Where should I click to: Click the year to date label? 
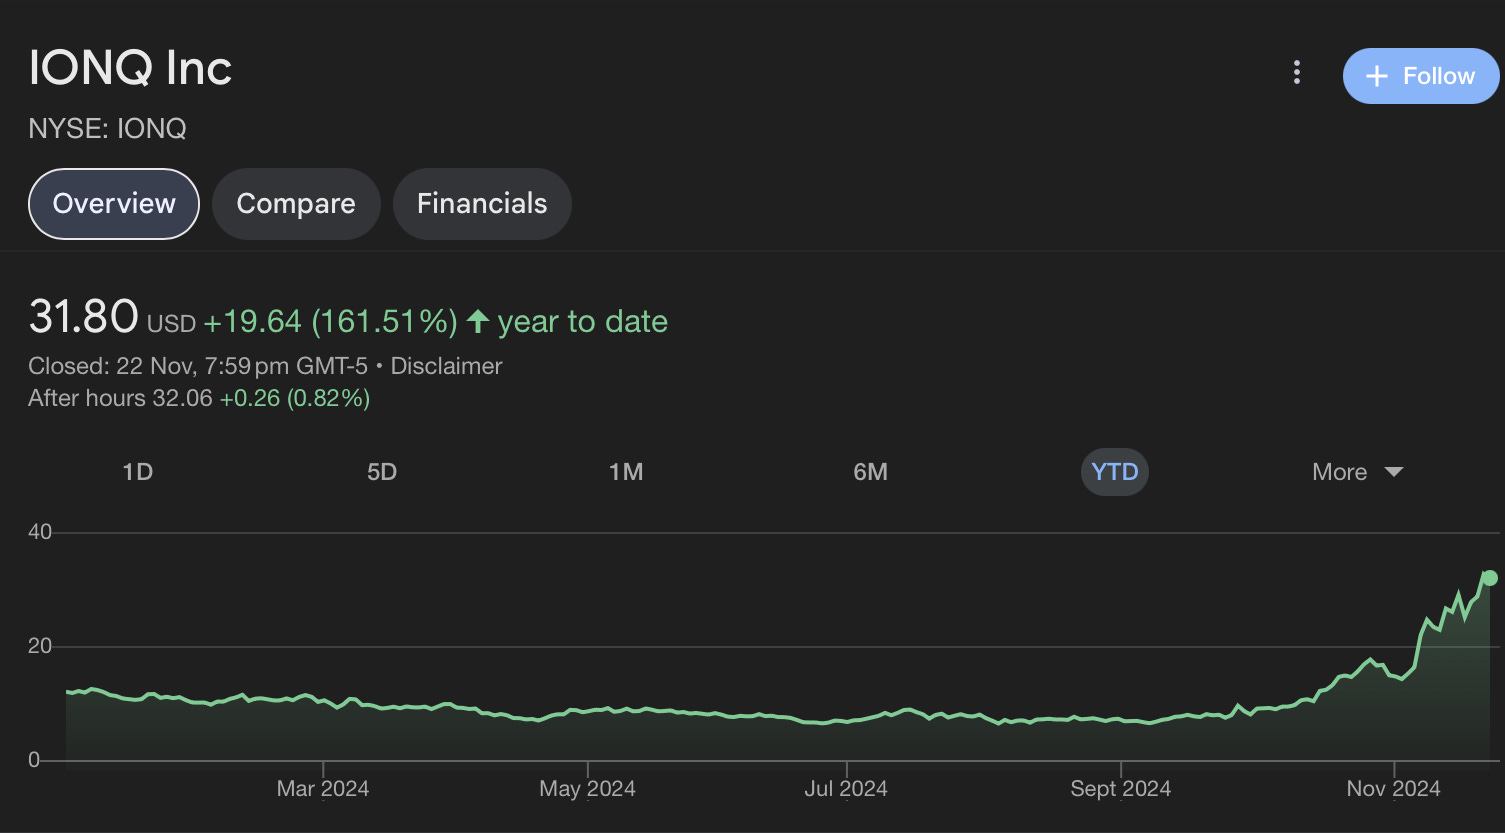(x=582, y=322)
